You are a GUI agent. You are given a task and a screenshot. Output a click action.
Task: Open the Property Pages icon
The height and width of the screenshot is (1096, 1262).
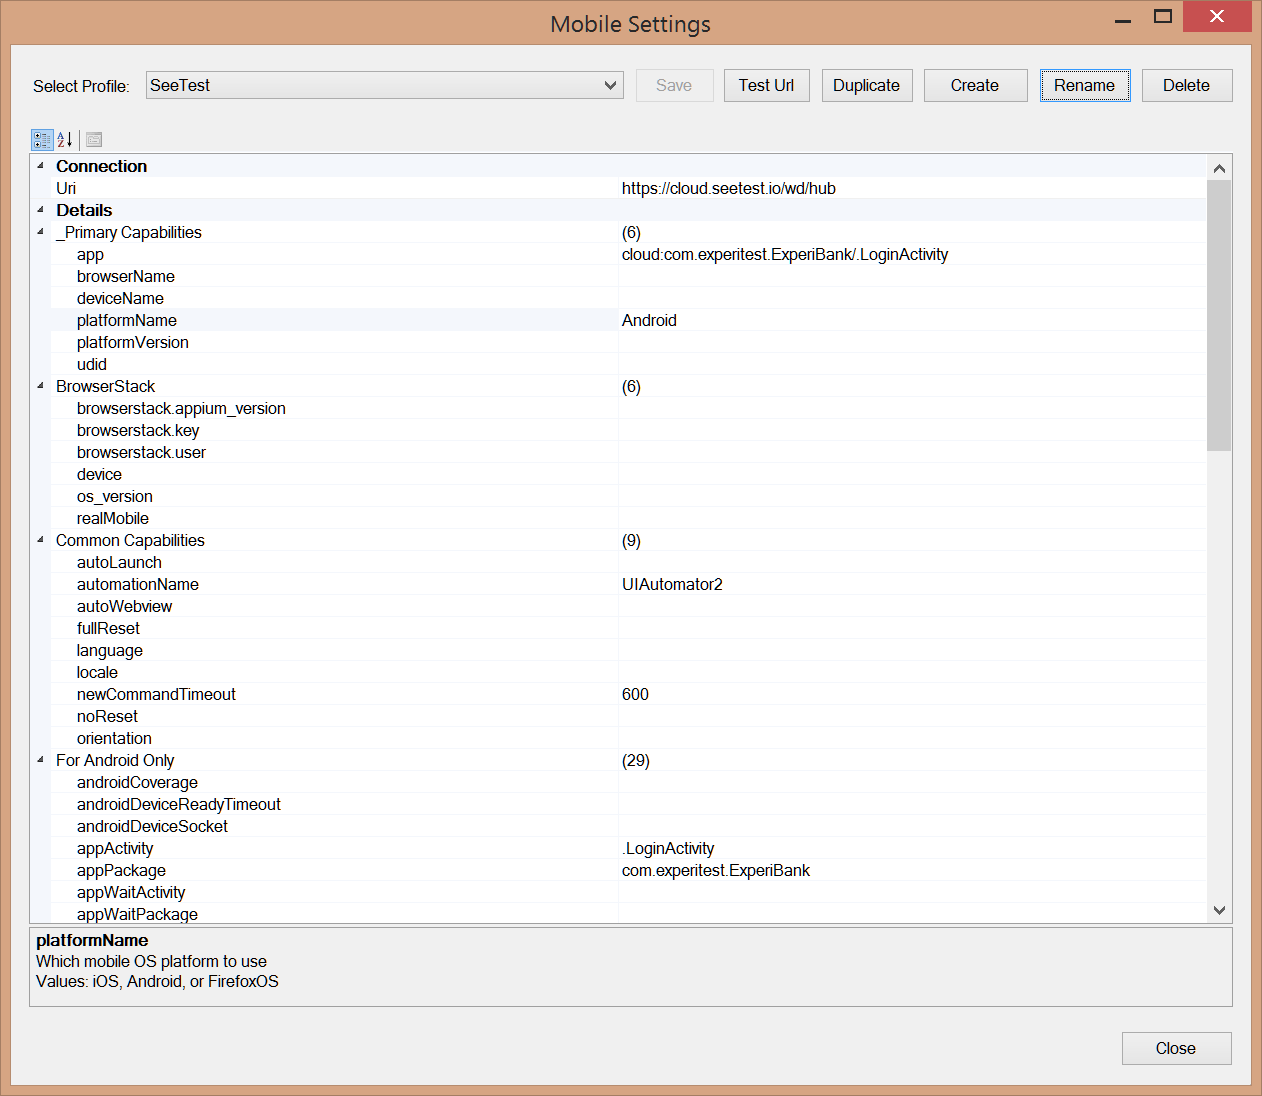point(94,140)
